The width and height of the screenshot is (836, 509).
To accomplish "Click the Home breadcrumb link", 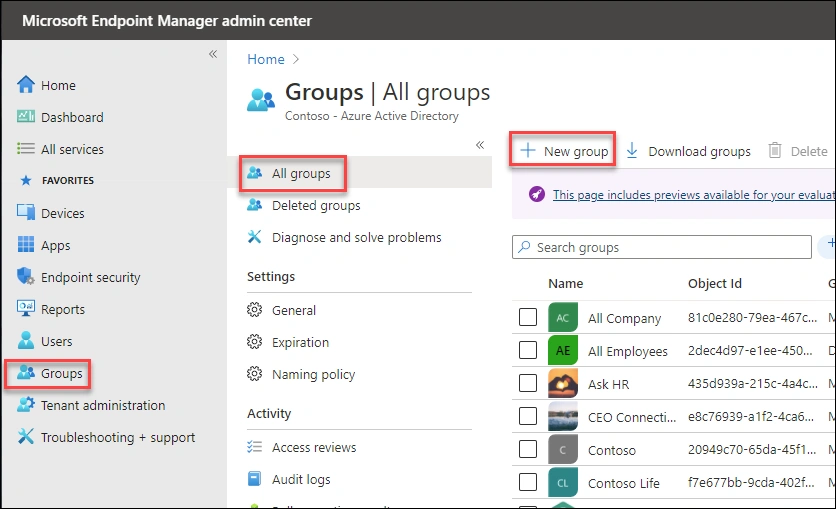I will [x=266, y=59].
